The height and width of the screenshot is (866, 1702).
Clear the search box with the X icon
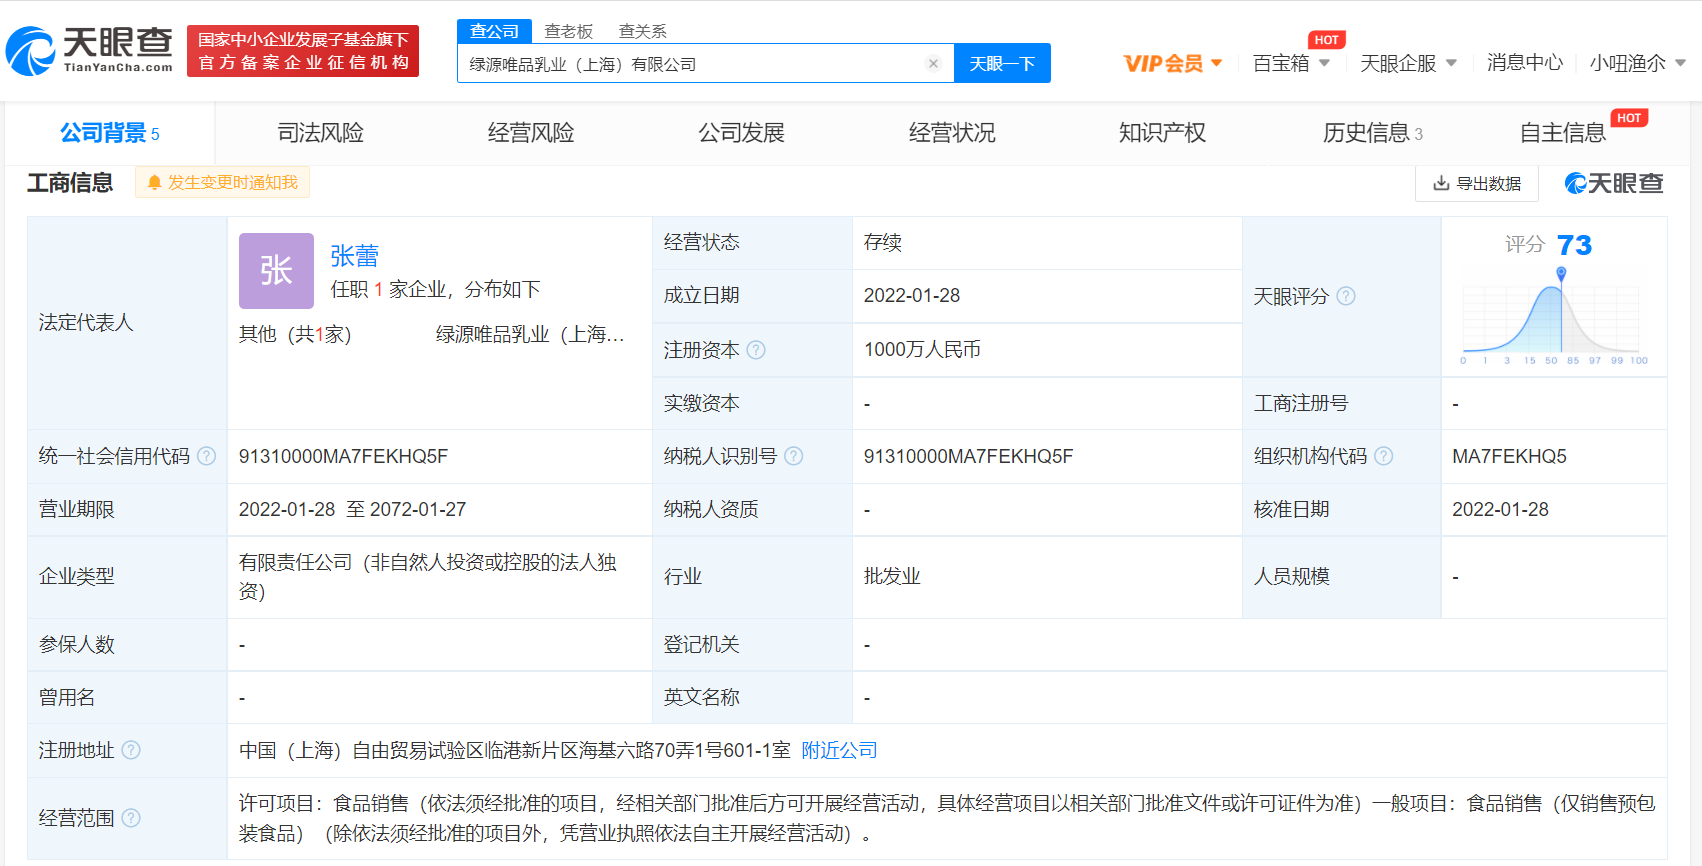click(933, 63)
